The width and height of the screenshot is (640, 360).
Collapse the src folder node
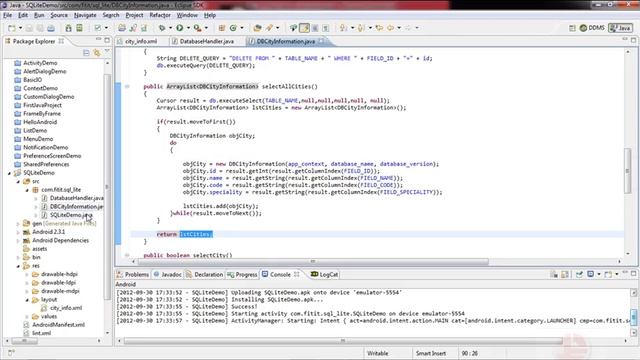pyautogui.click(x=18, y=182)
